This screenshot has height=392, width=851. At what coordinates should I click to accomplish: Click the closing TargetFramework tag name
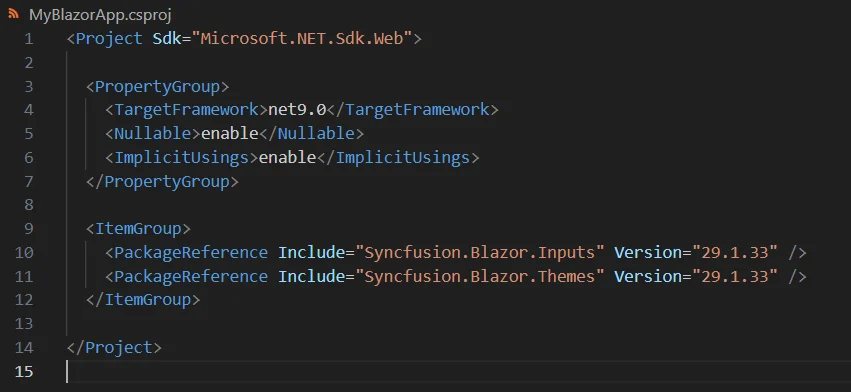pos(417,110)
